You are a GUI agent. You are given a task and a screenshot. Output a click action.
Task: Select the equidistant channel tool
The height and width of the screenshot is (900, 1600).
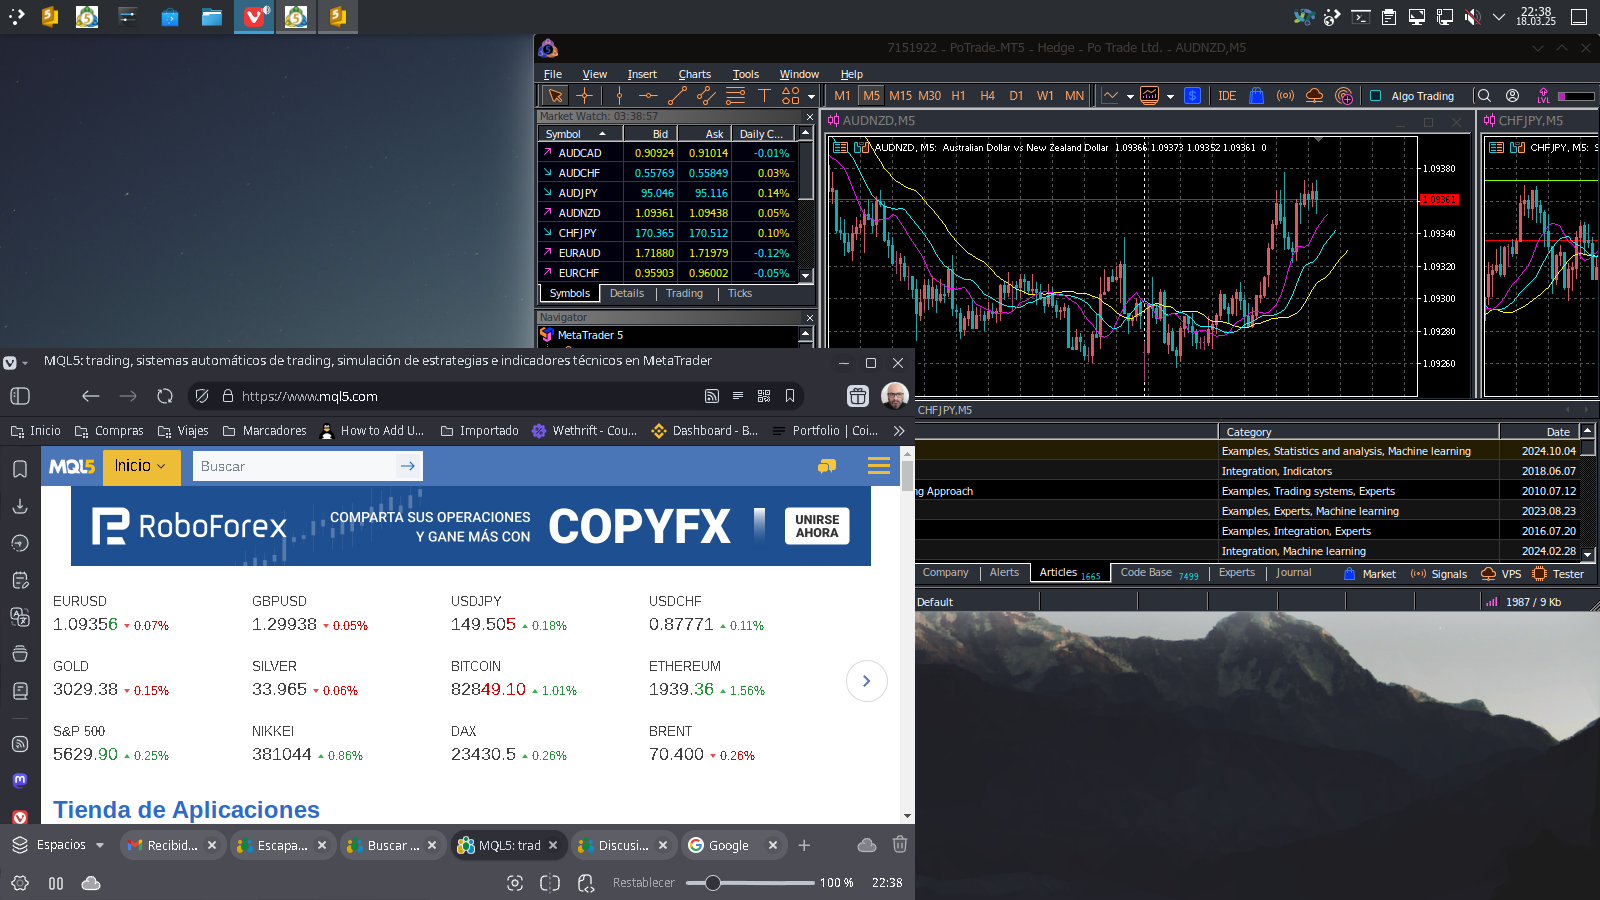pos(706,96)
